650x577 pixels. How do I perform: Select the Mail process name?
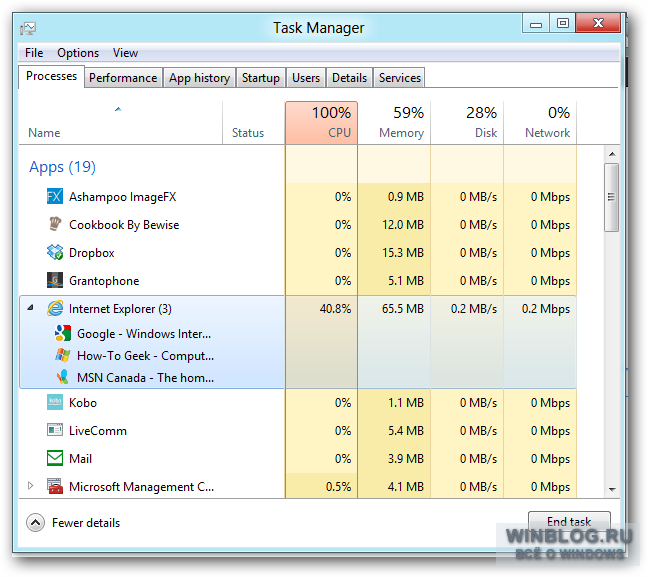(x=80, y=459)
